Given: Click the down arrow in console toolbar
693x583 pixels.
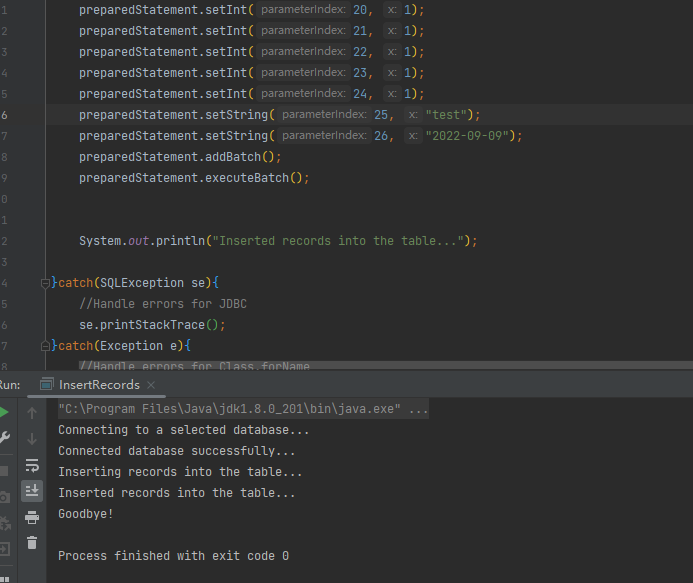Looking at the screenshot, I should click(32, 438).
